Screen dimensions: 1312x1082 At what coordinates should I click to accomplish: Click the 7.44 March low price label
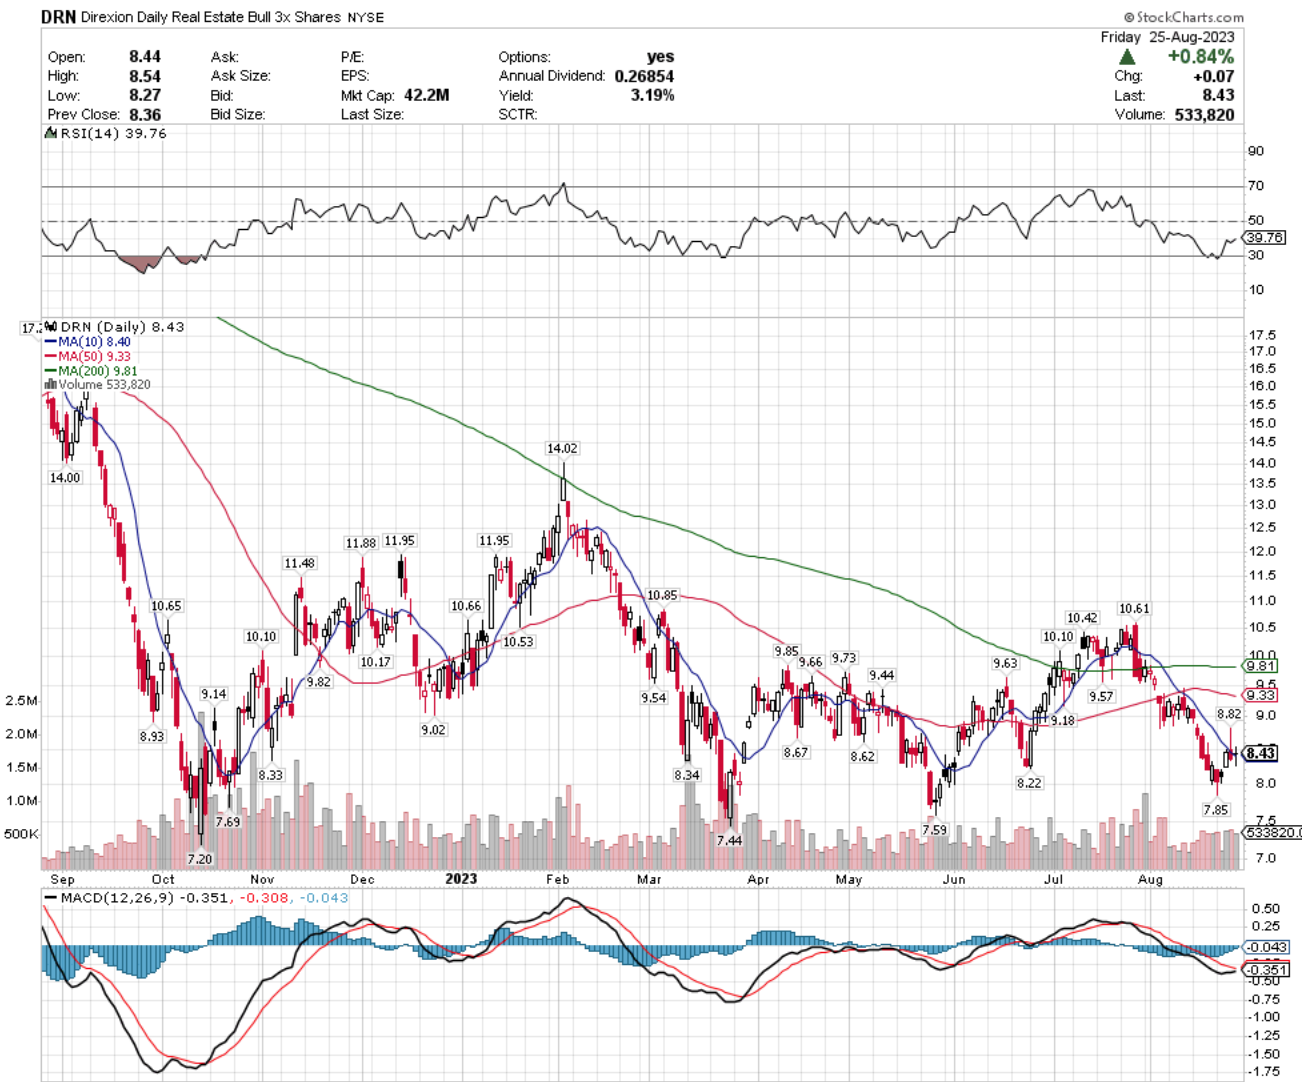(x=730, y=841)
